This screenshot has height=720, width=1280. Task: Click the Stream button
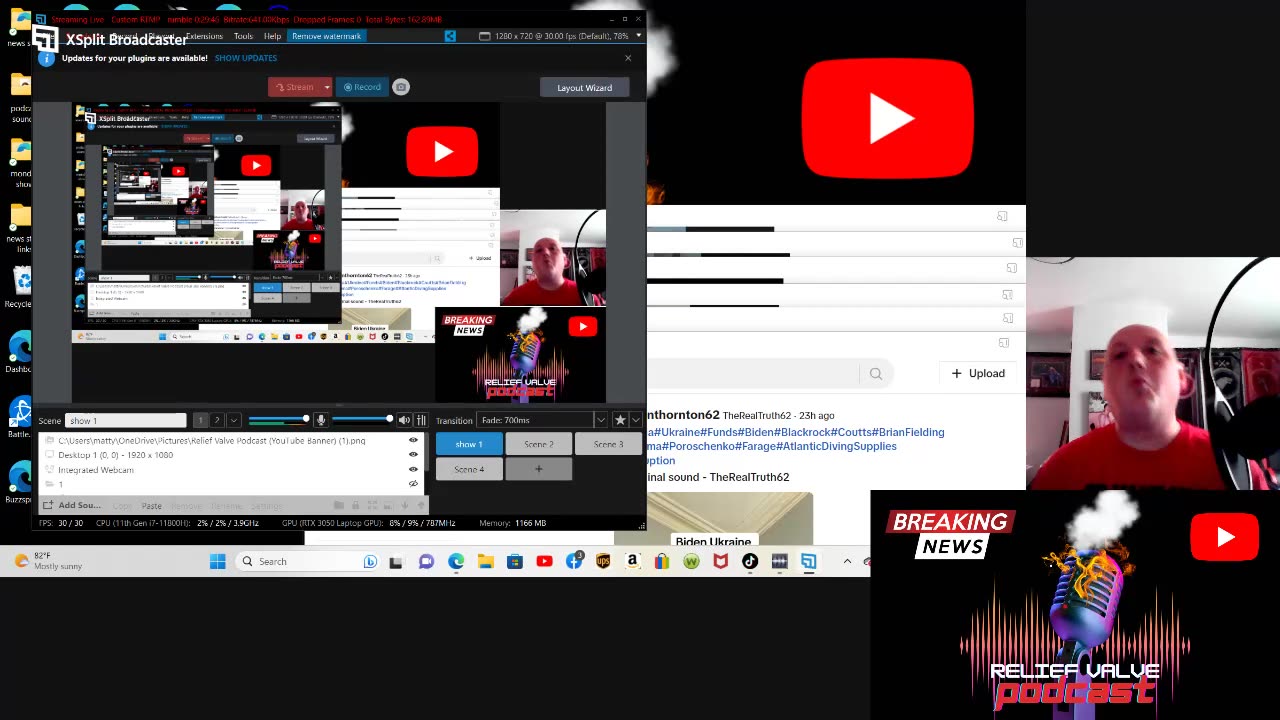pos(295,87)
